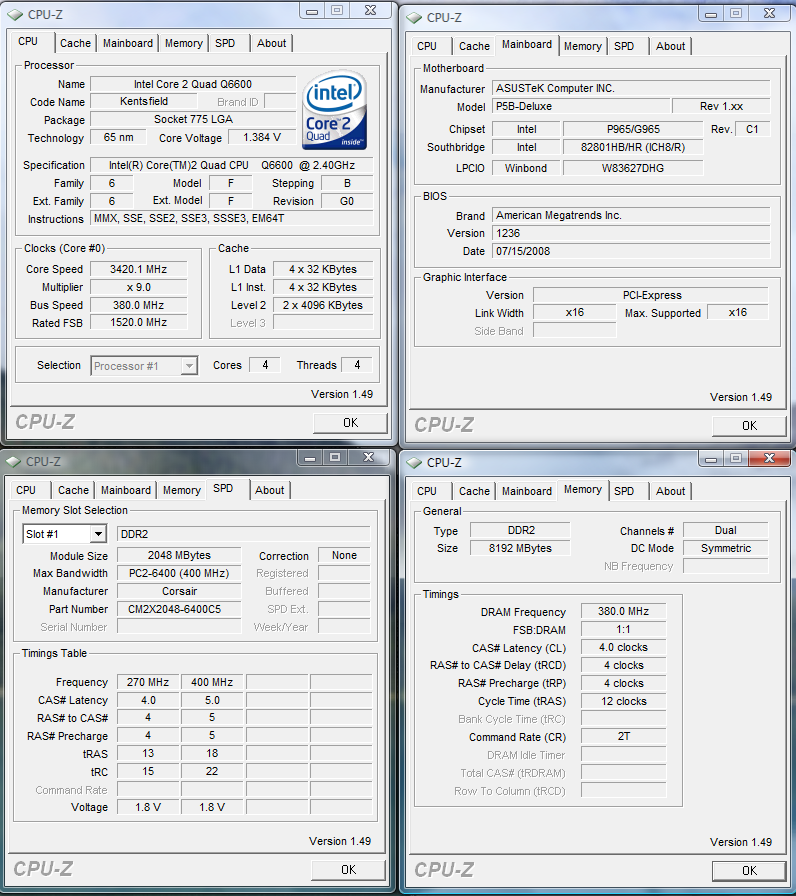Open the Slot #1 memory slot dropdown

point(98,534)
